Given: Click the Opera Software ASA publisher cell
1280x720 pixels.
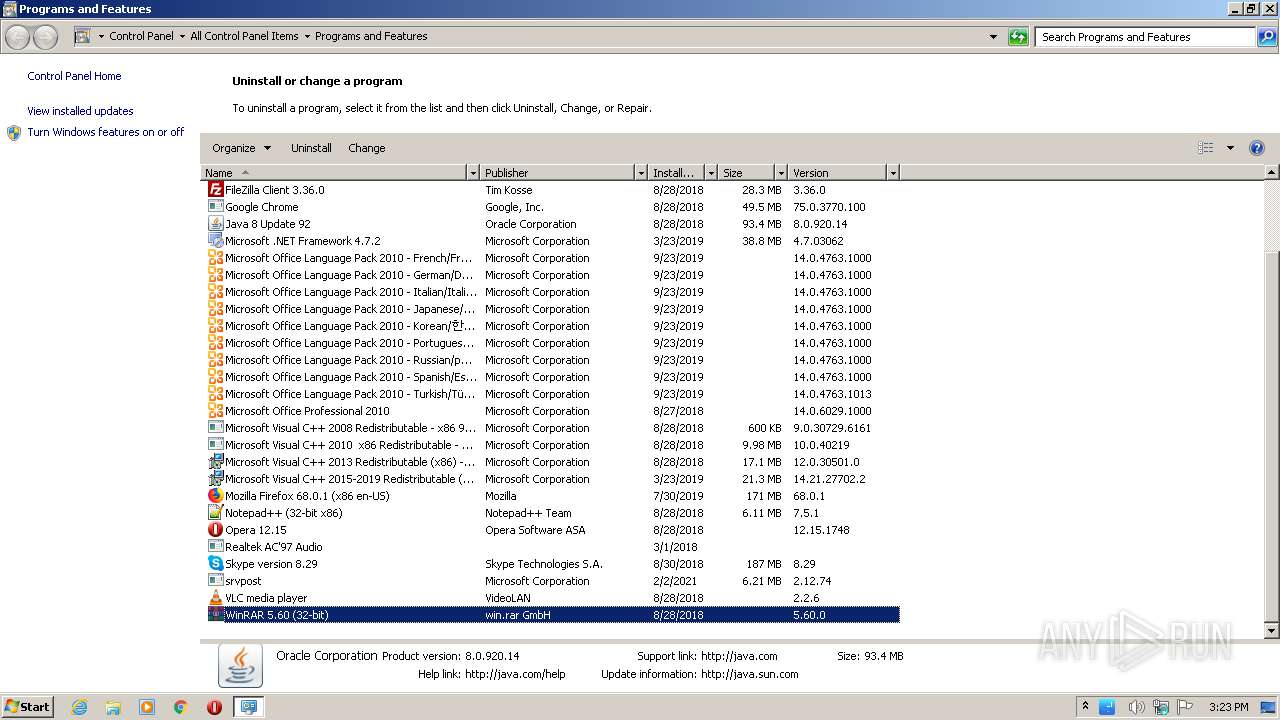Looking at the screenshot, I should (x=535, y=530).
